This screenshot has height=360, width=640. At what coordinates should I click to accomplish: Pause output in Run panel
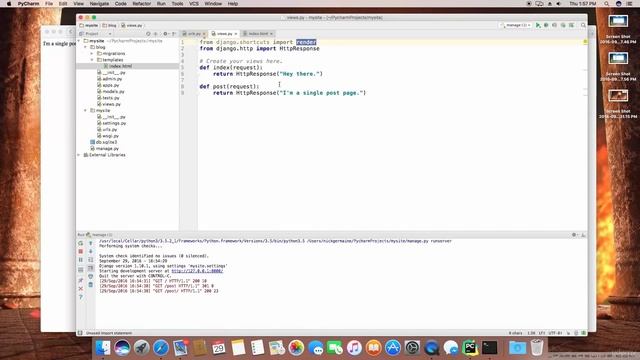click(x=81, y=260)
